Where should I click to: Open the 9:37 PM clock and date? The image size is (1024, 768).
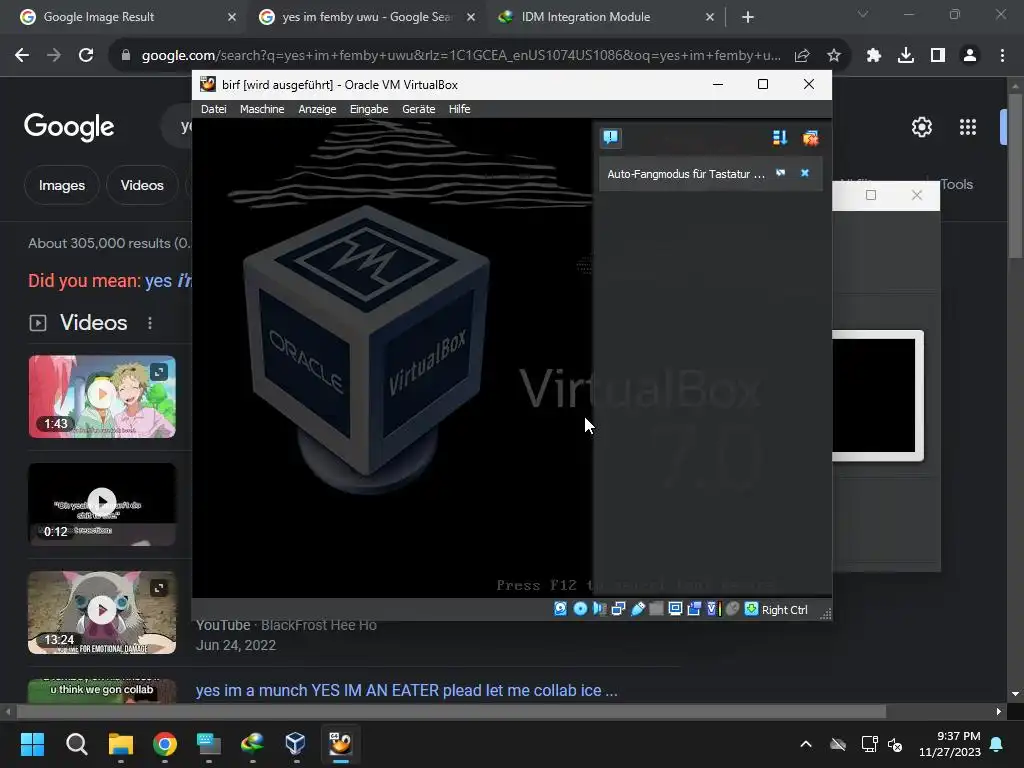950,744
